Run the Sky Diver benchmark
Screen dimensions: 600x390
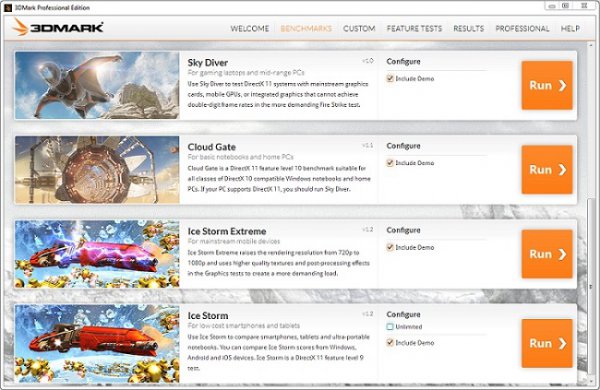pos(547,85)
